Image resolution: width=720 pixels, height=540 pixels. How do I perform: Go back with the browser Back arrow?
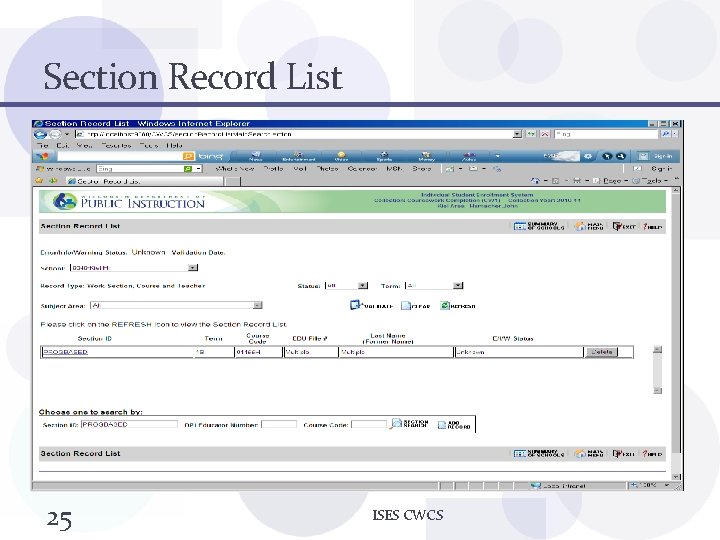[x=40, y=134]
